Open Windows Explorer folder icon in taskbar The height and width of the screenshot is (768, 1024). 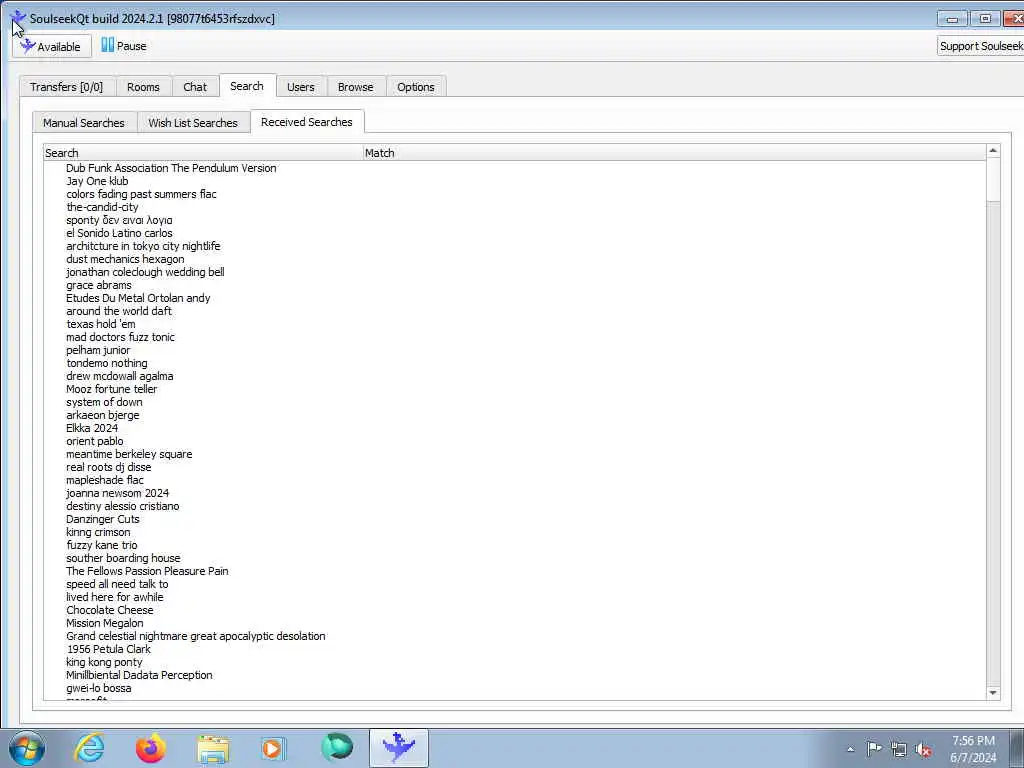pos(213,748)
